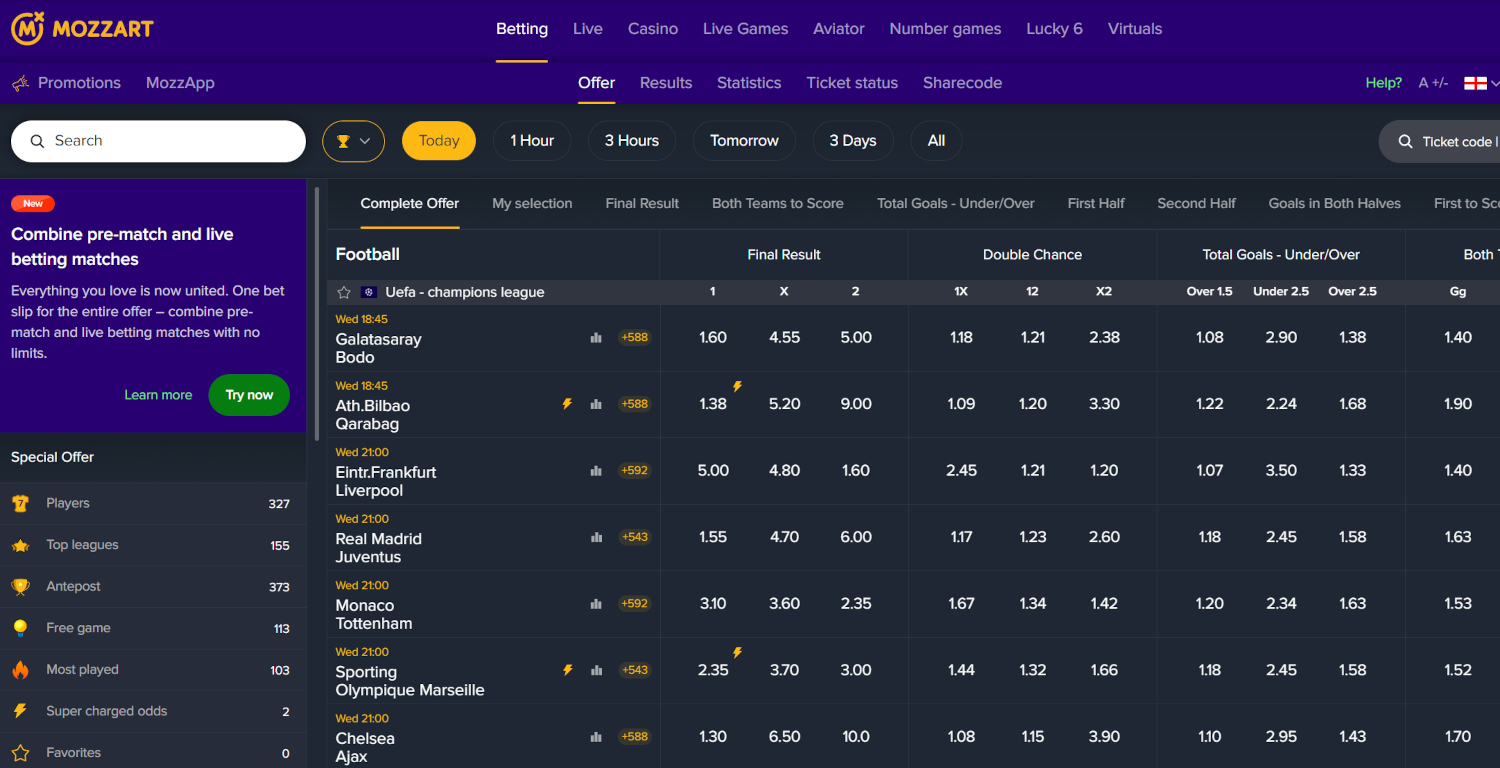Open the Help? link

pos(1383,83)
